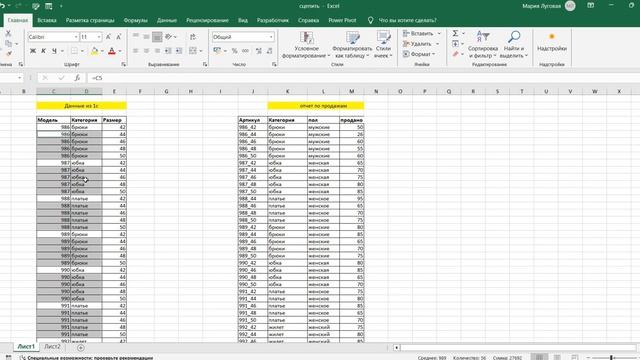Screen dimensions: 640x360
Task: Click the Wrap Text icon
Action: (x=193, y=37)
